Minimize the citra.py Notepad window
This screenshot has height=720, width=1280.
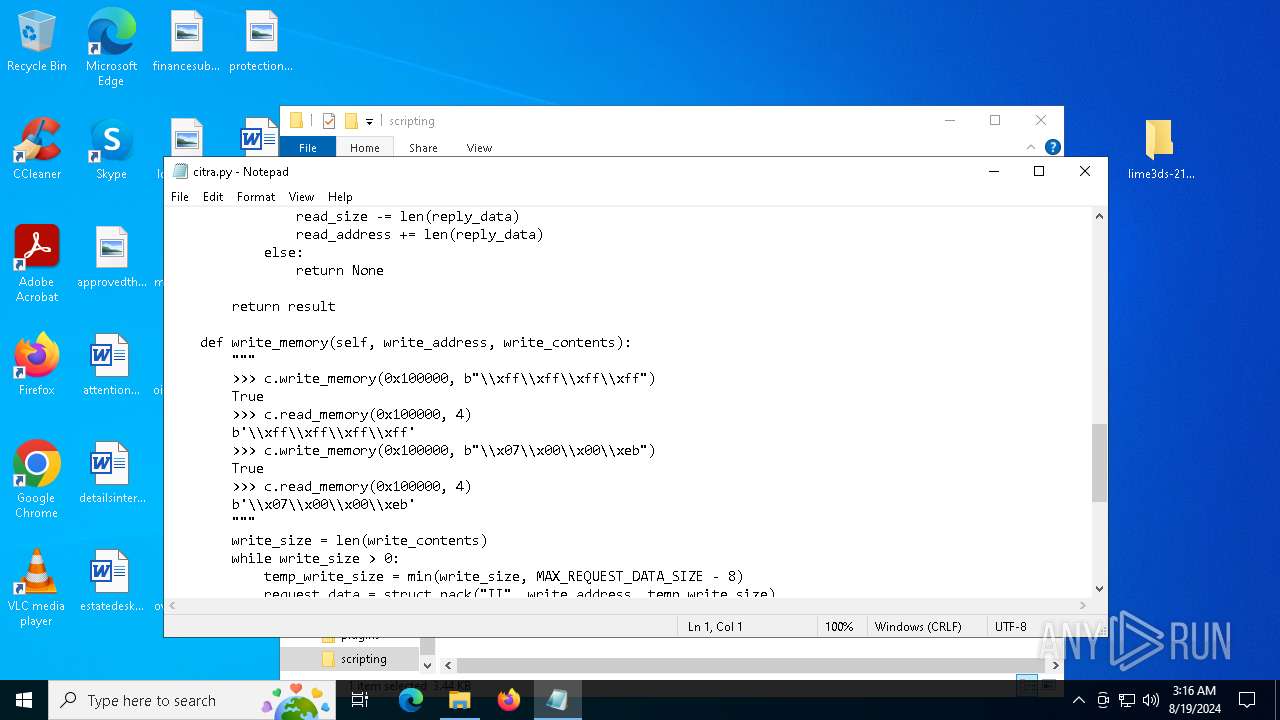[993, 172]
